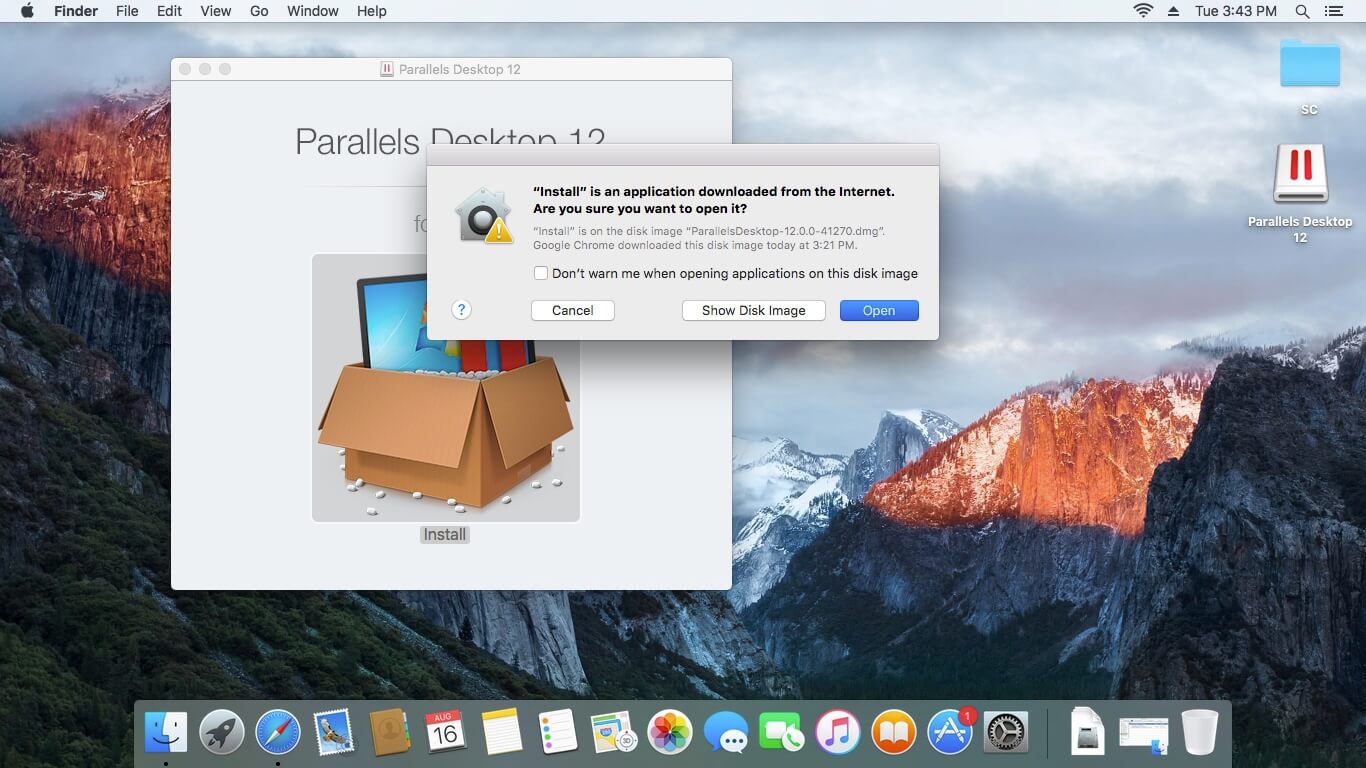Screen dimensions: 1366x768
Task: Open the minimized window thumbnail in Dock
Action: pos(1143,734)
